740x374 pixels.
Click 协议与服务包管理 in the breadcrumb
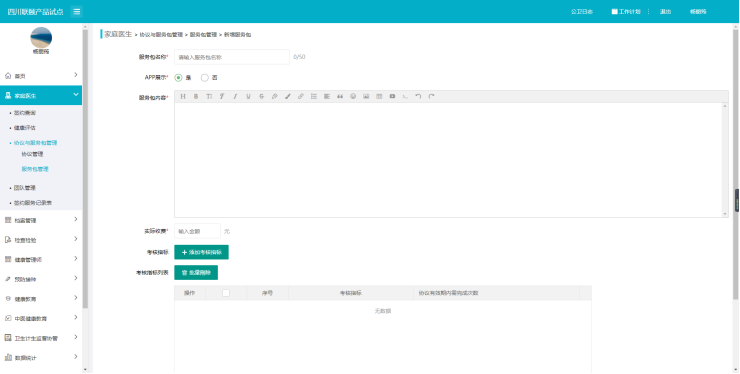tap(161, 35)
